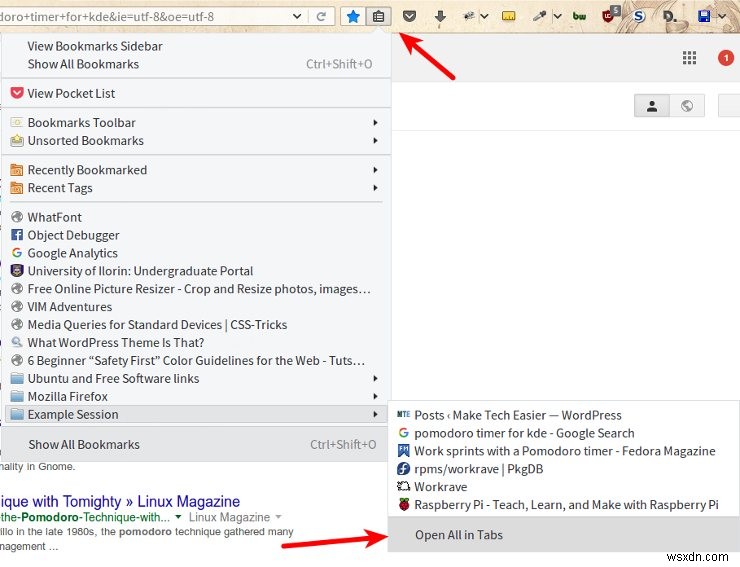Click the floppy disk save session icon

(x=704, y=17)
